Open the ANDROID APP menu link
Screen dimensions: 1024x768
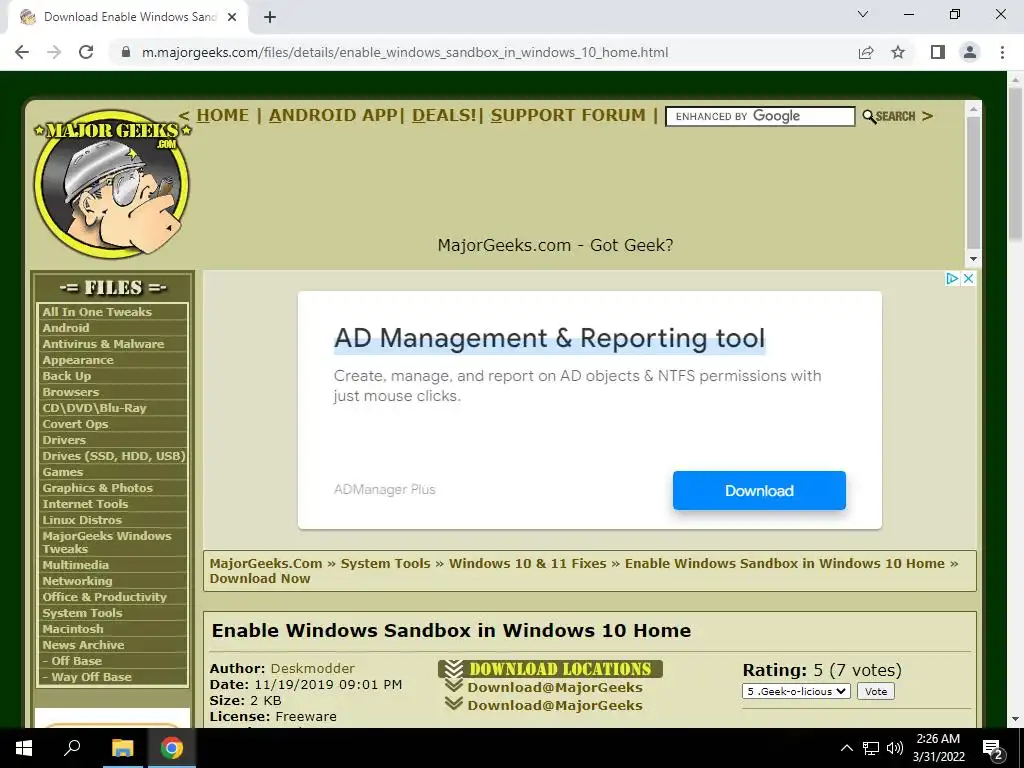pyautogui.click(x=333, y=115)
